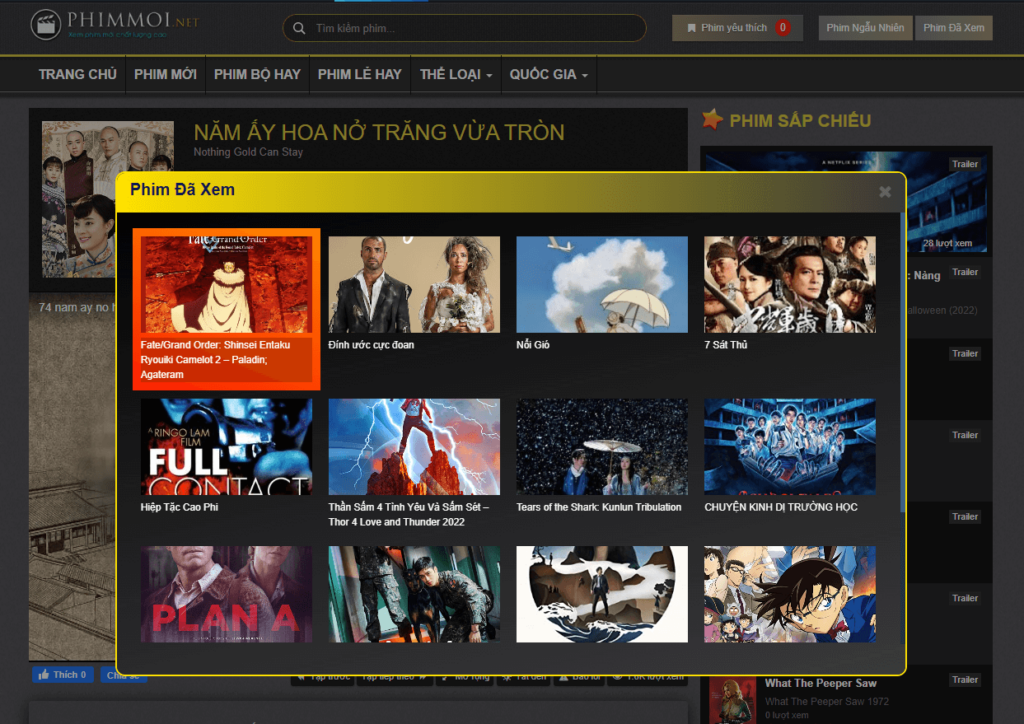
Task: Expand the Thể Loại dropdown
Action: pos(456,74)
